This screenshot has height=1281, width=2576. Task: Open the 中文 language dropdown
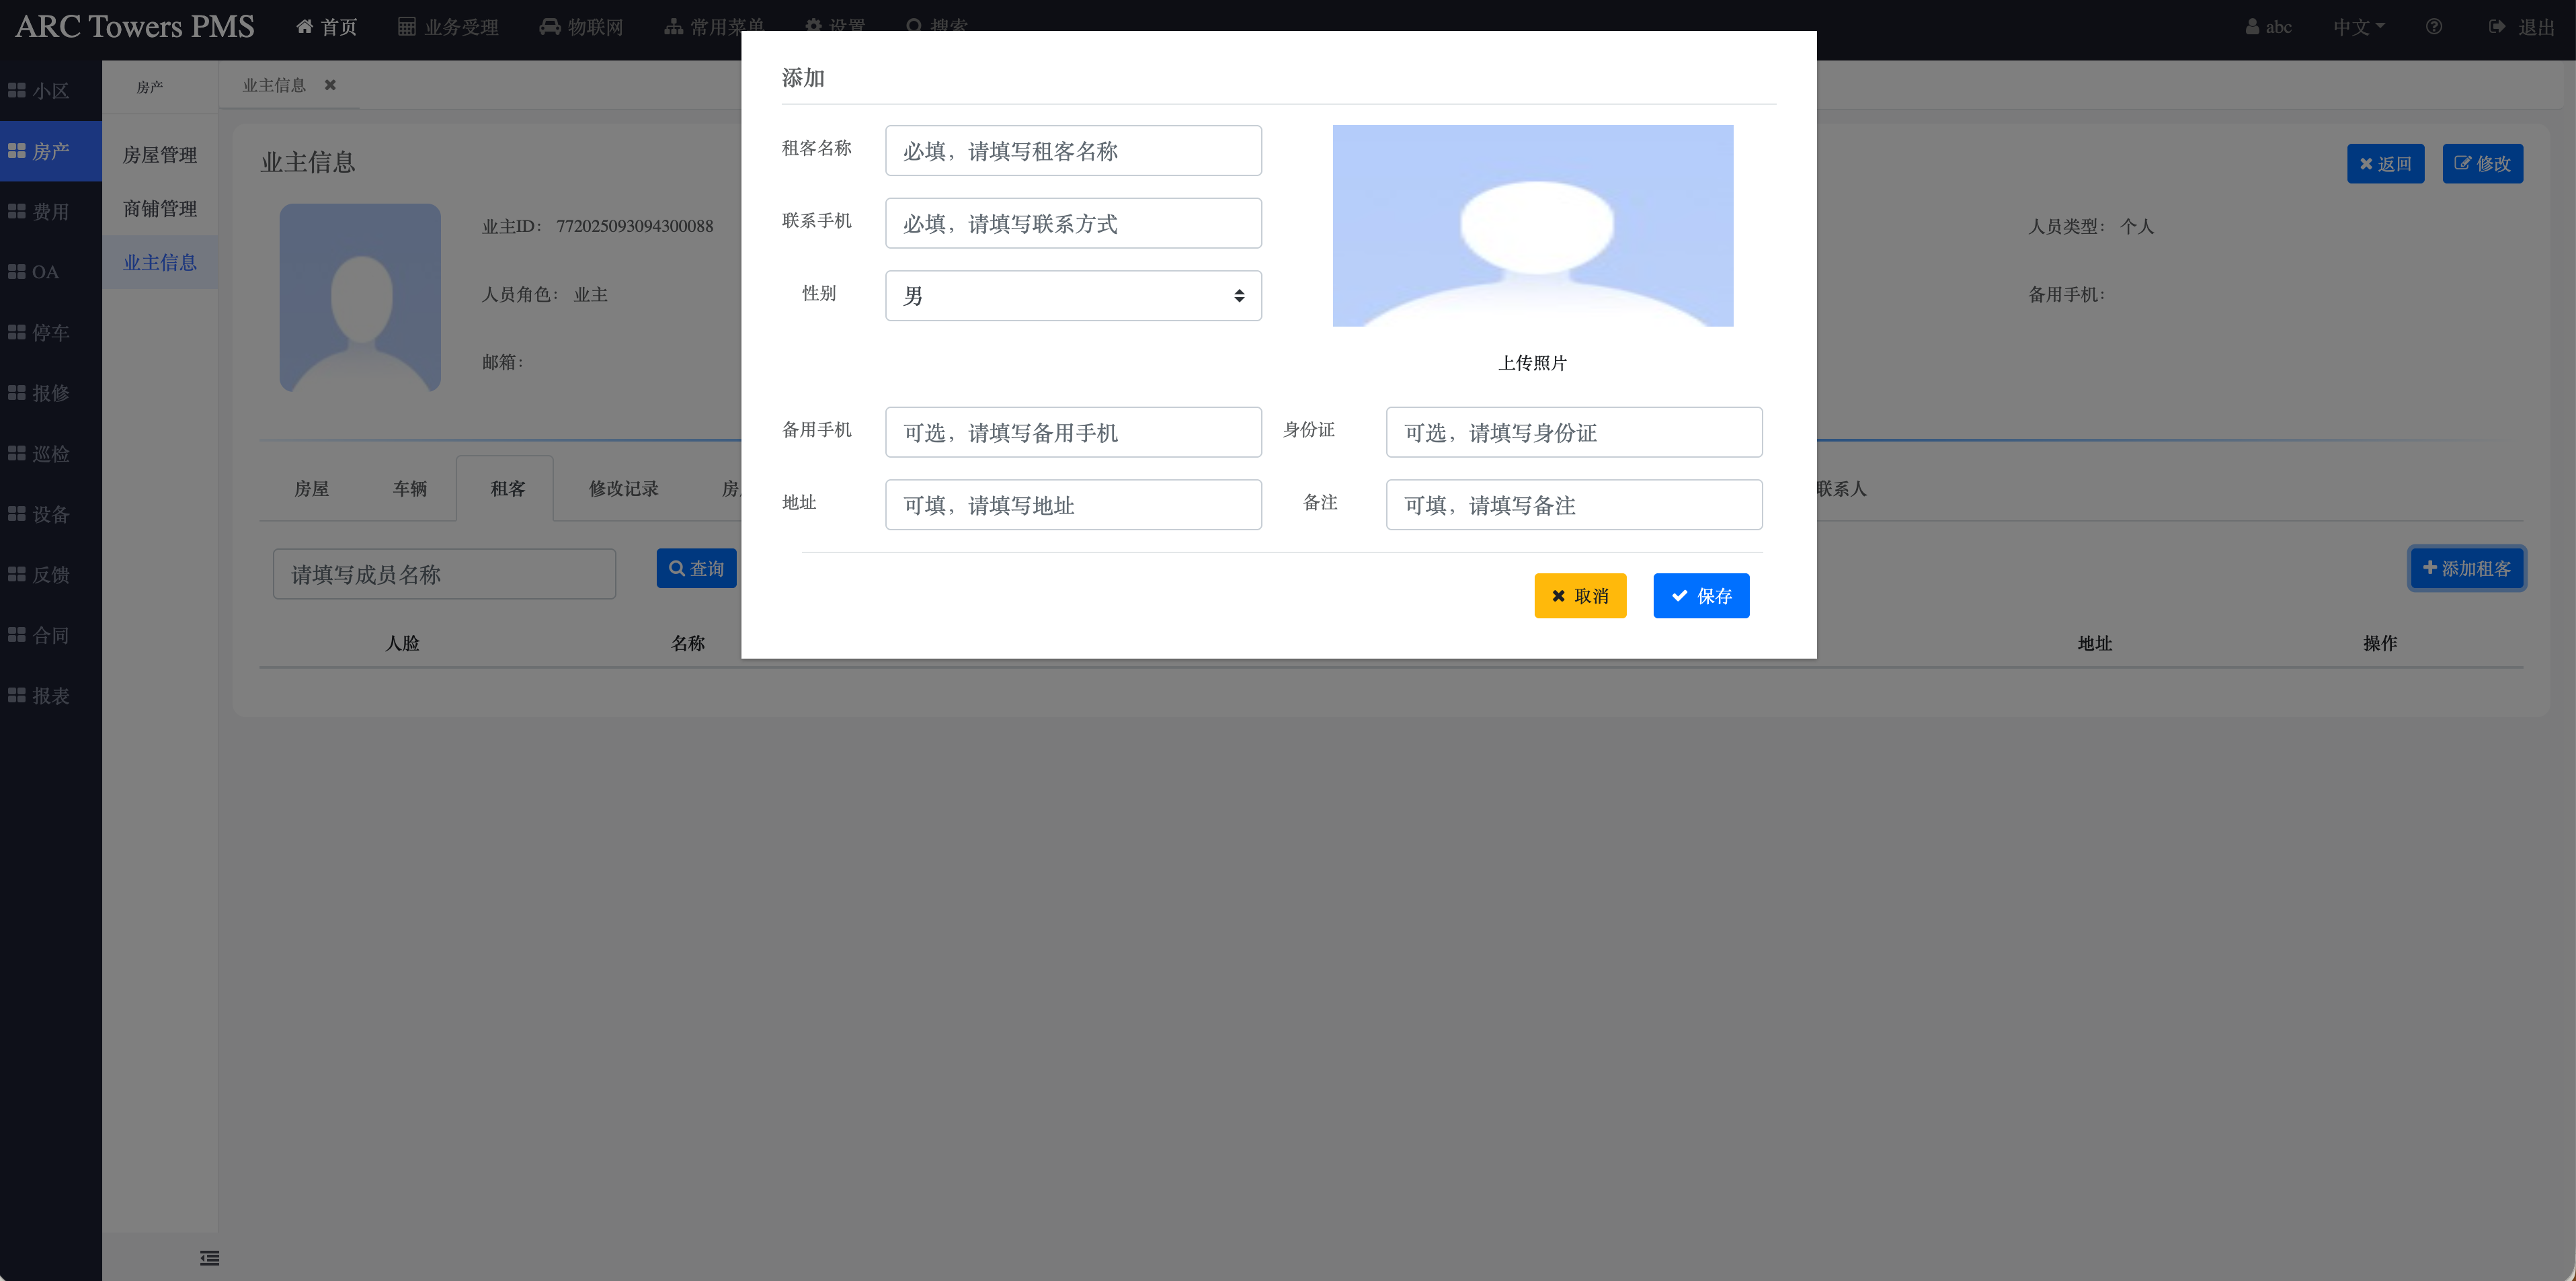click(x=2358, y=27)
